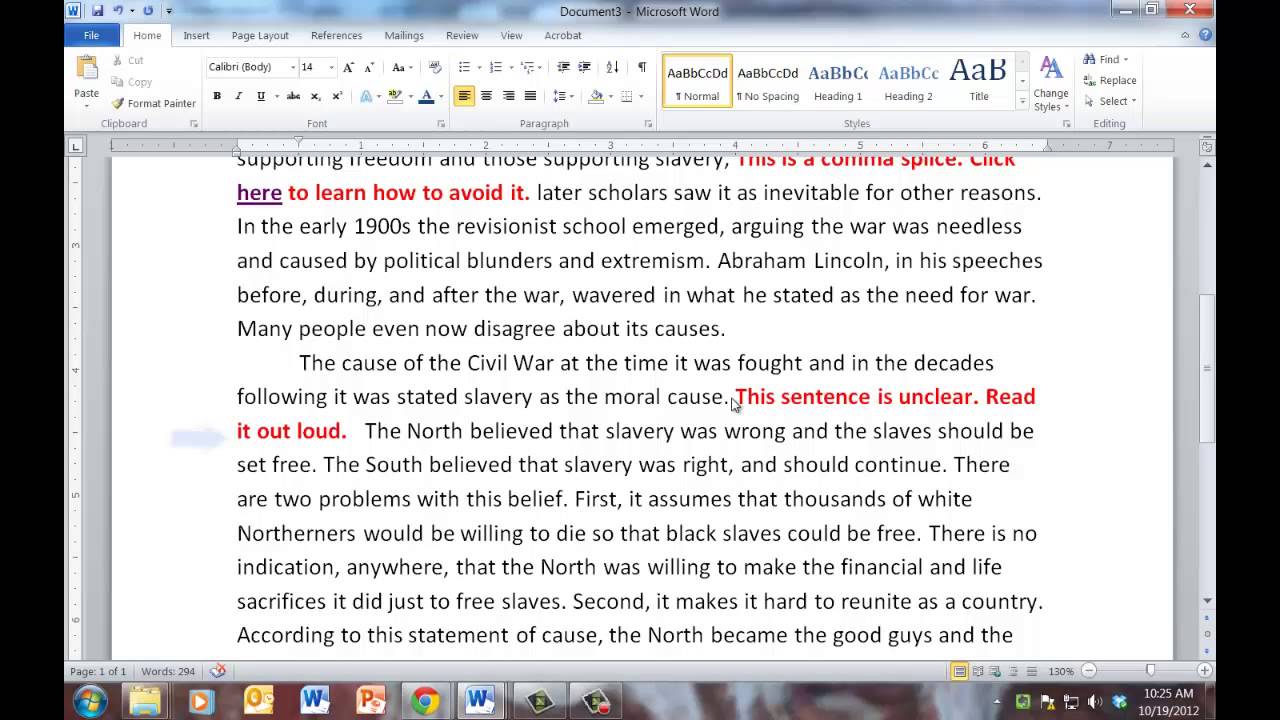Open the File tab
Image resolution: width=1280 pixels, height=720 pixels.
tap(91, 35)
